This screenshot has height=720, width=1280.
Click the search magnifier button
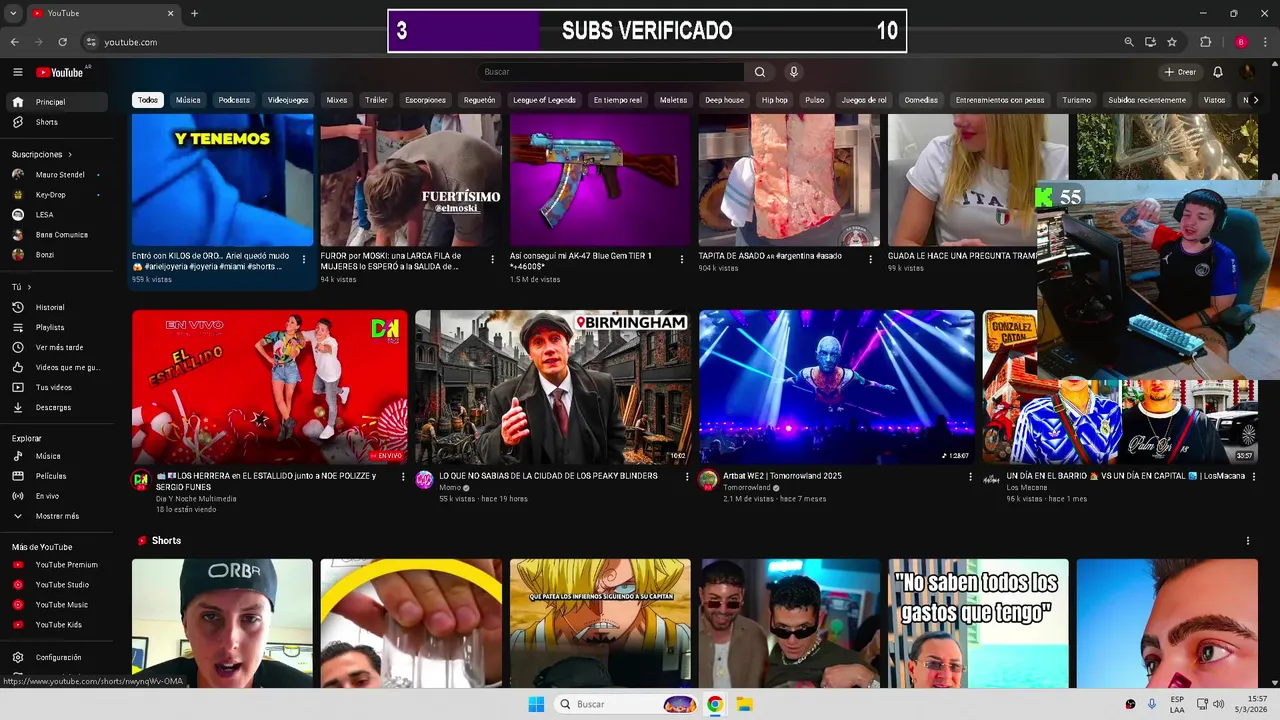pos(760,72)
